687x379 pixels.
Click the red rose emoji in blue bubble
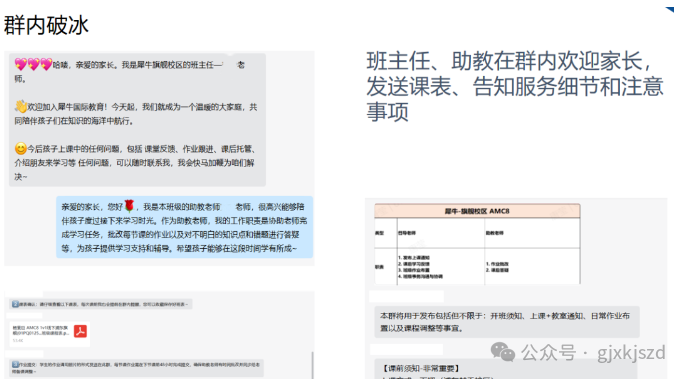click(129, 205)
